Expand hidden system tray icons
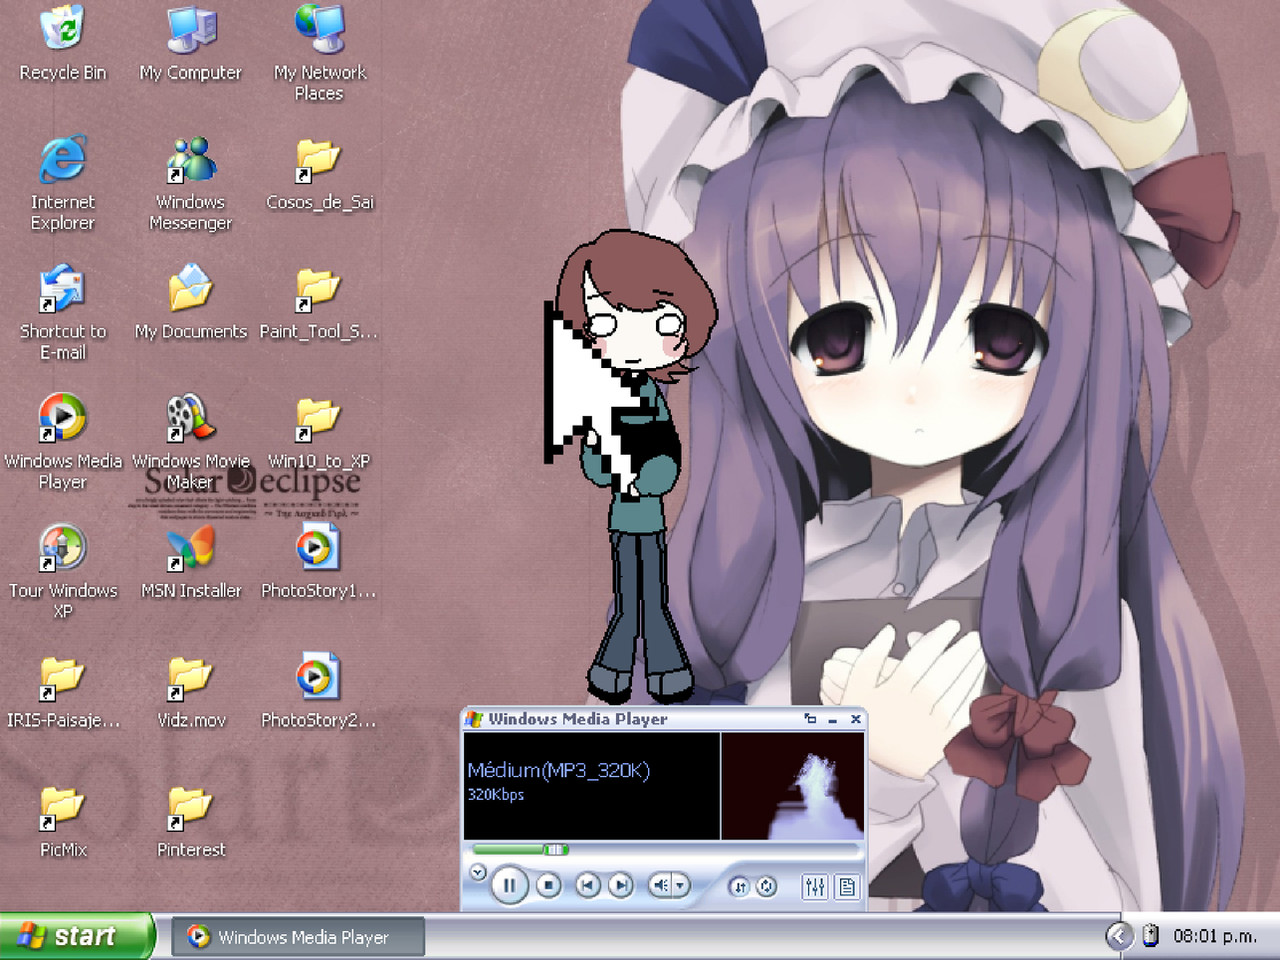The height and width of the screenshot is (960, 1280). (1119, 936)
